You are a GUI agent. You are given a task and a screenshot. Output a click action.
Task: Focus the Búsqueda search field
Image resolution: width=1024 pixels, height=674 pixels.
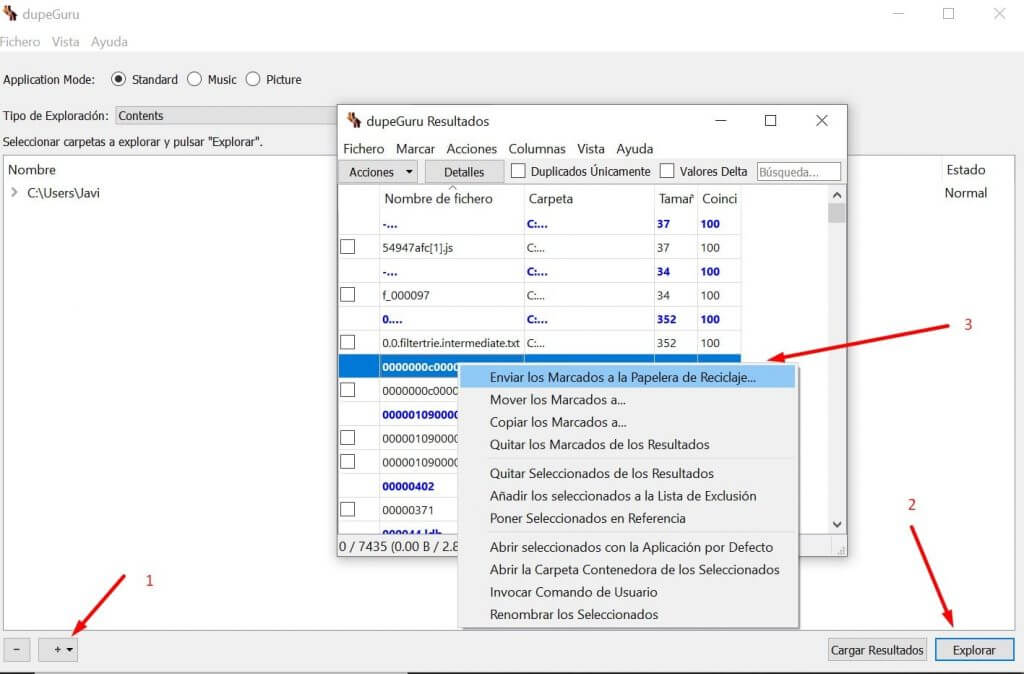(x=798, y=172)
